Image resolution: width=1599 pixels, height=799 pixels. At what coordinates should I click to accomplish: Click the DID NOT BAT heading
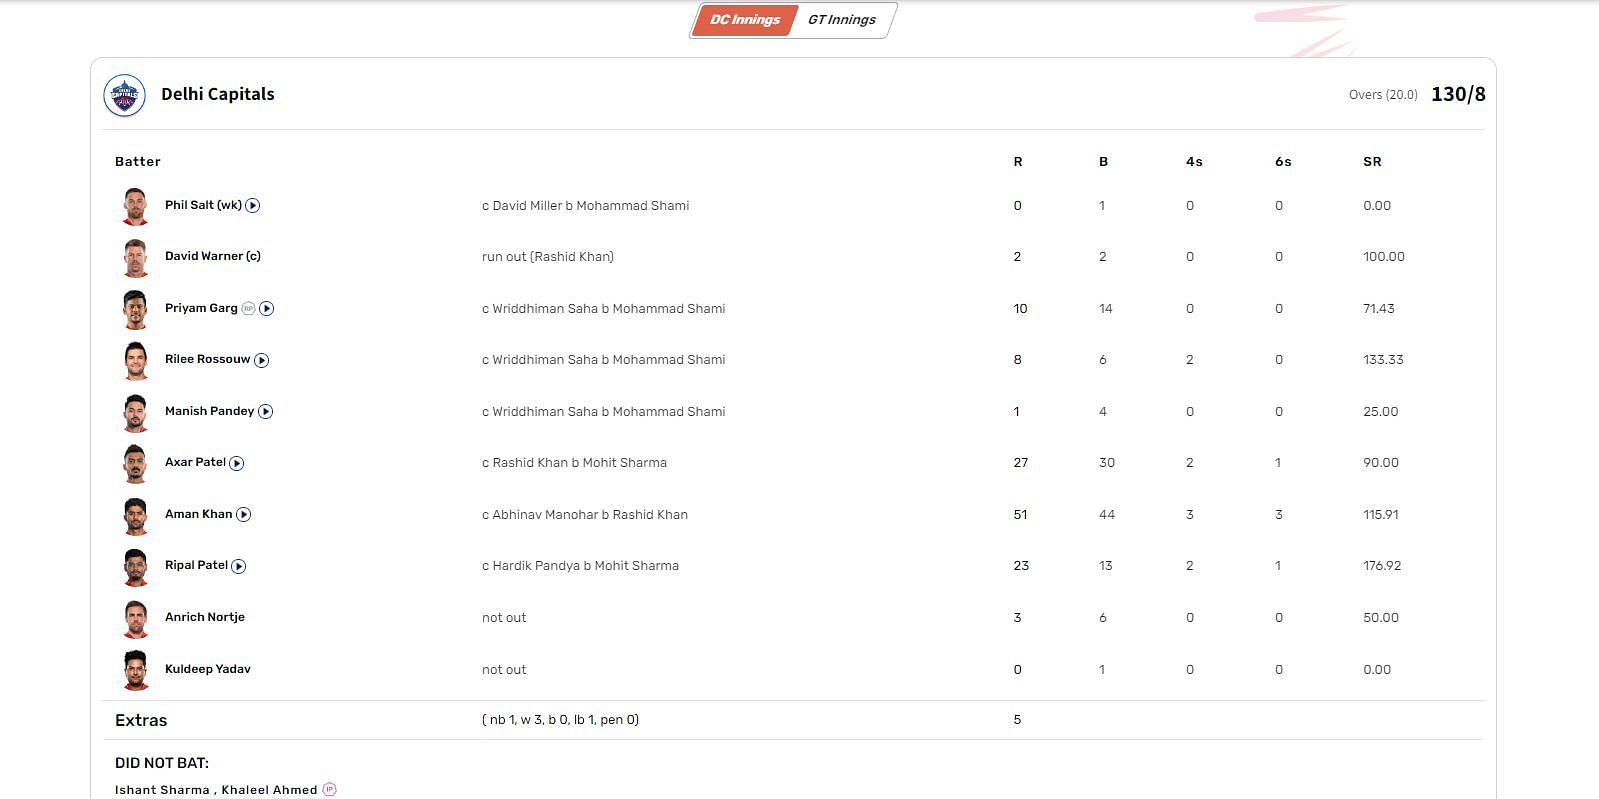162,763
